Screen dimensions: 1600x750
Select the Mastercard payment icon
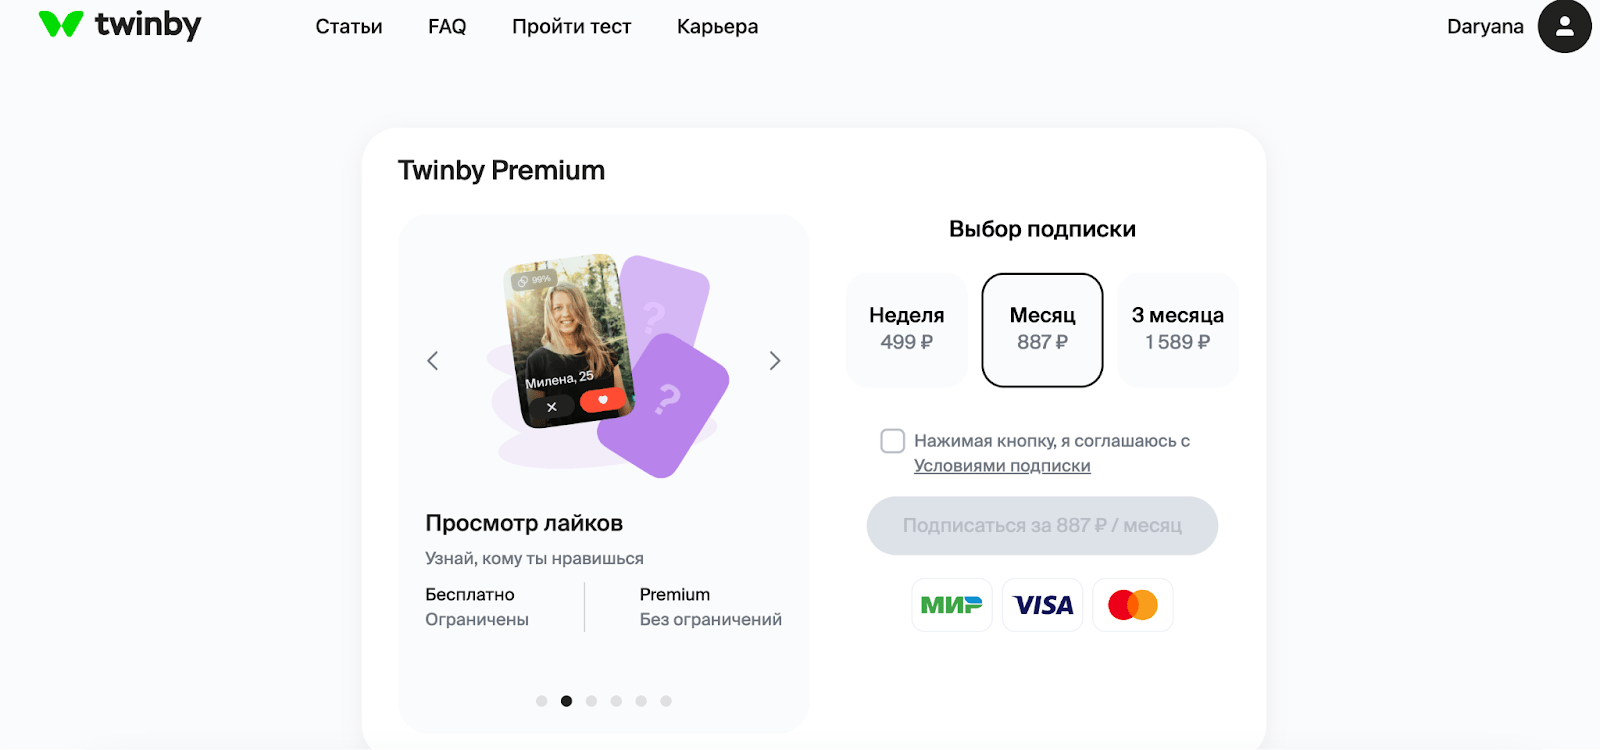tap(1132, 605)
